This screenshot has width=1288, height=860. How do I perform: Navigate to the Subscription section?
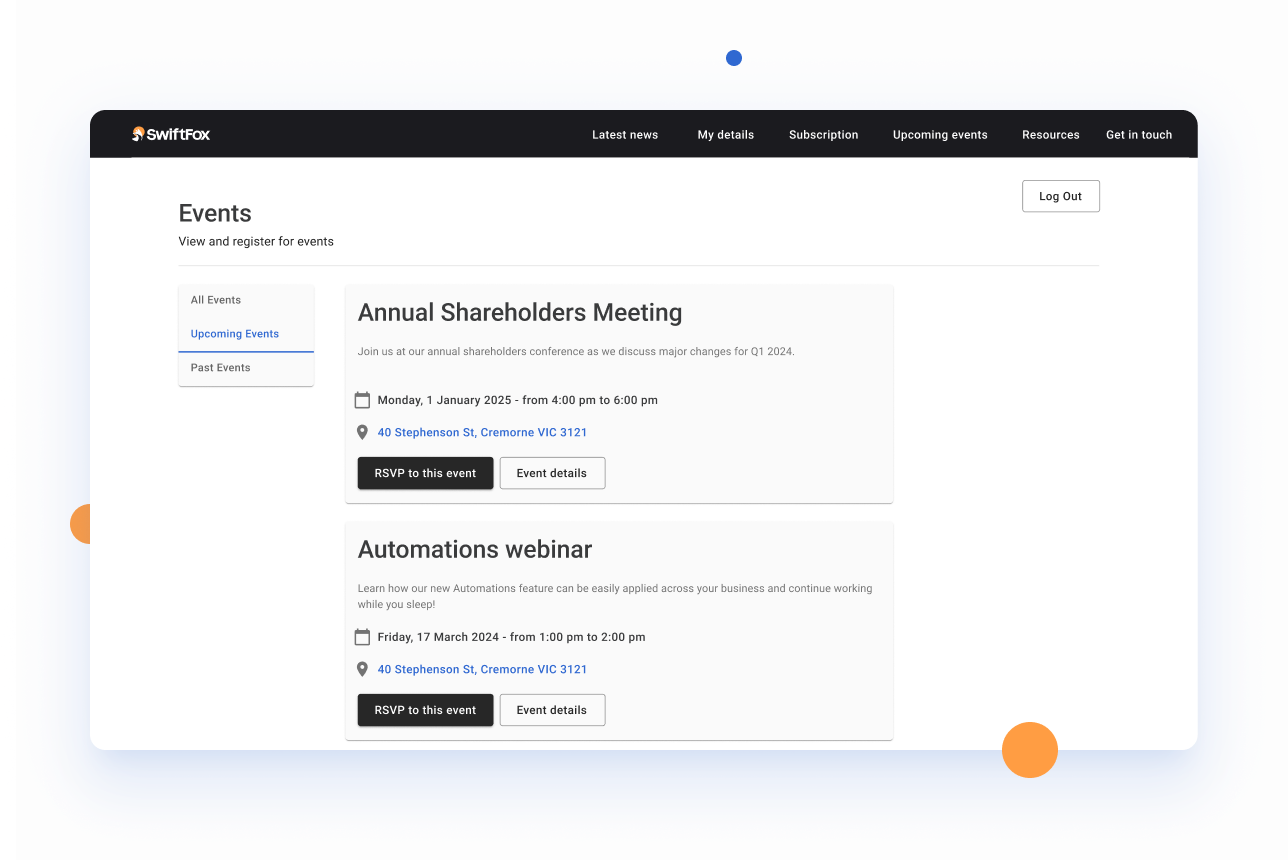[x=823, y=134]
